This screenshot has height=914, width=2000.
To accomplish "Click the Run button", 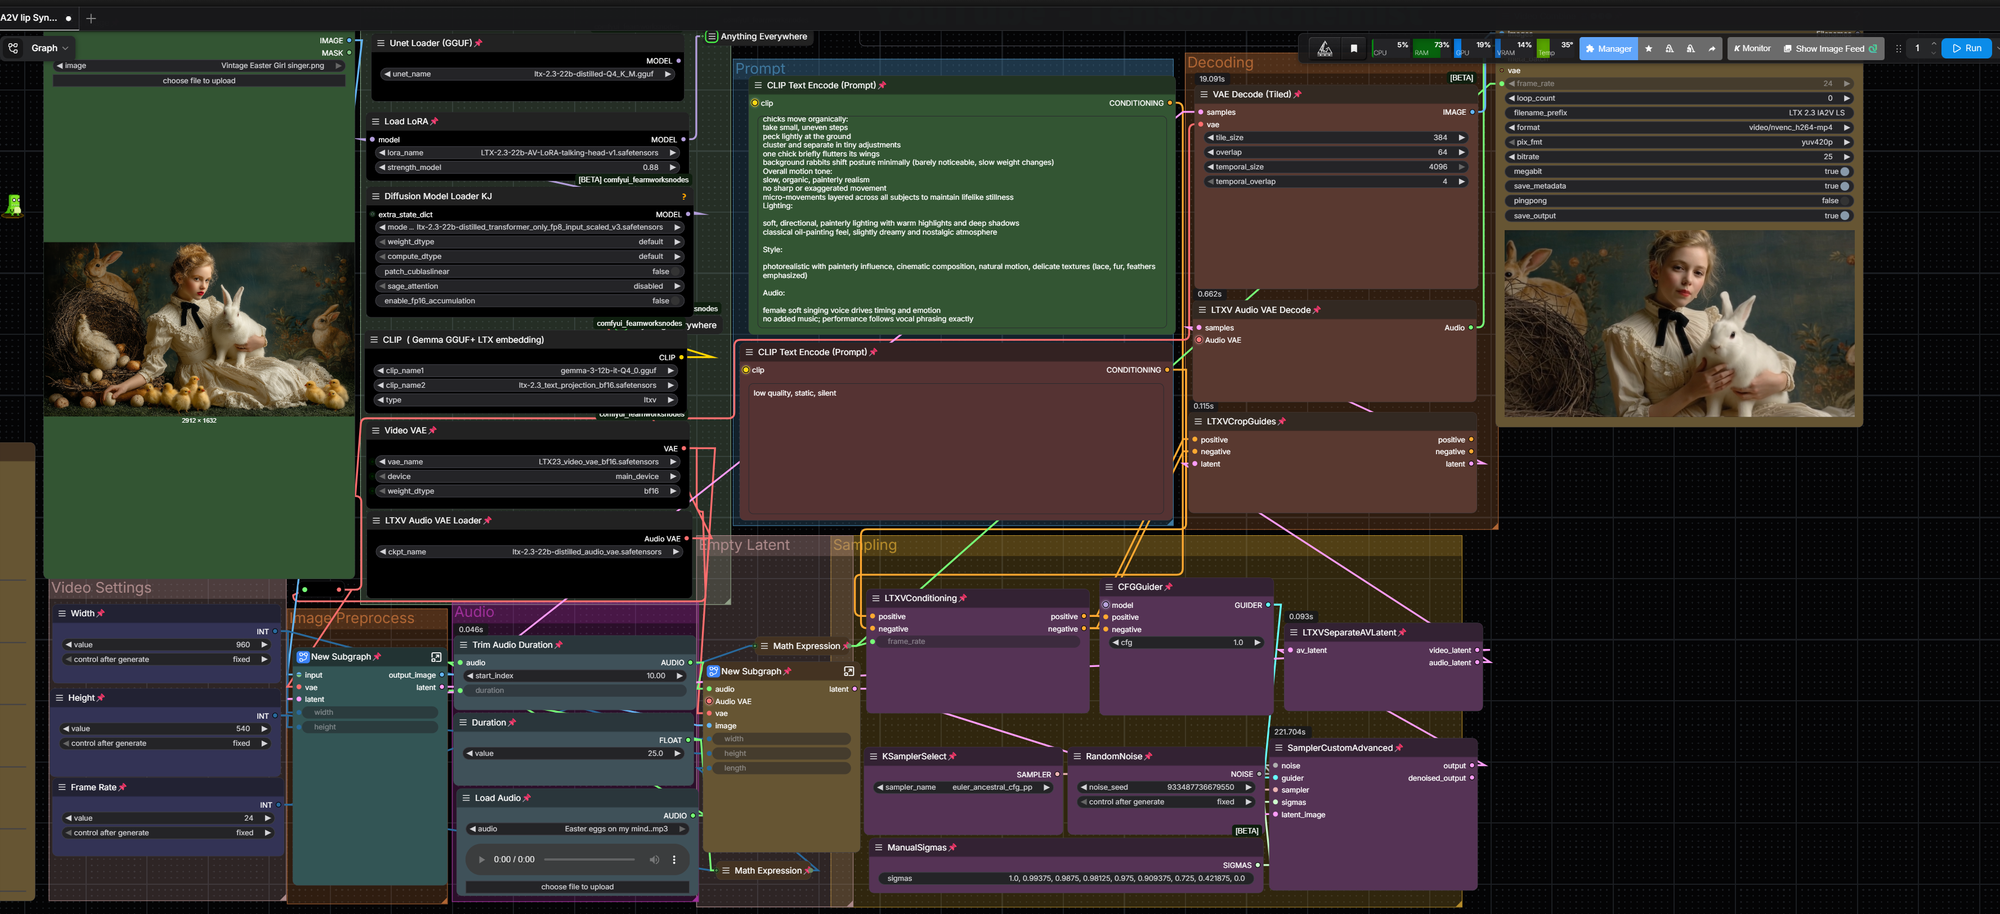I will tap(1966, 48).
